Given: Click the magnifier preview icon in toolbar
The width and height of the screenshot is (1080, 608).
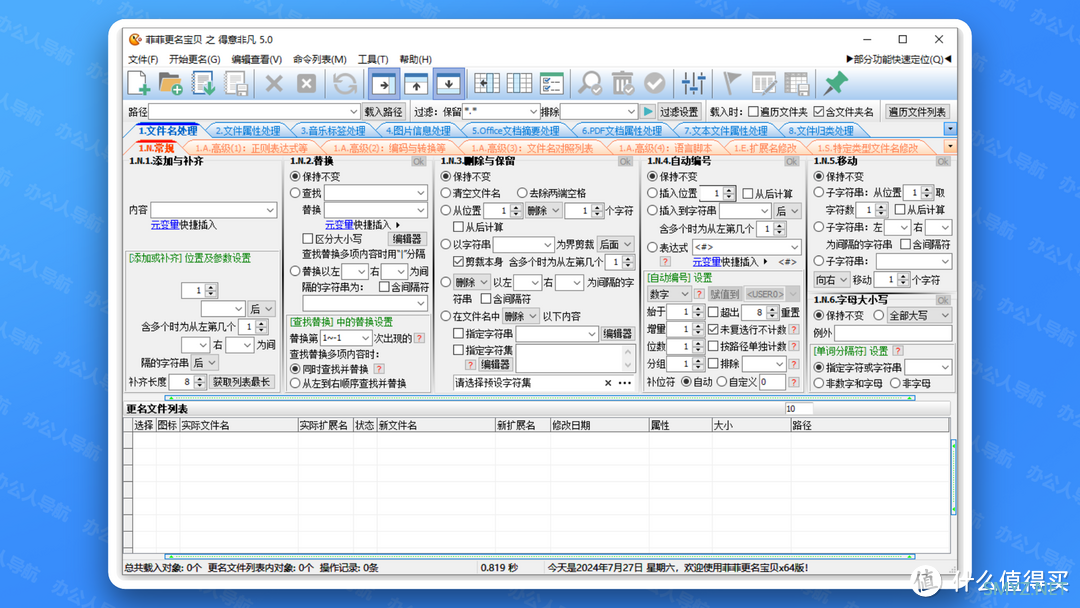Looking at the screenshot, I should pos(590,83).
